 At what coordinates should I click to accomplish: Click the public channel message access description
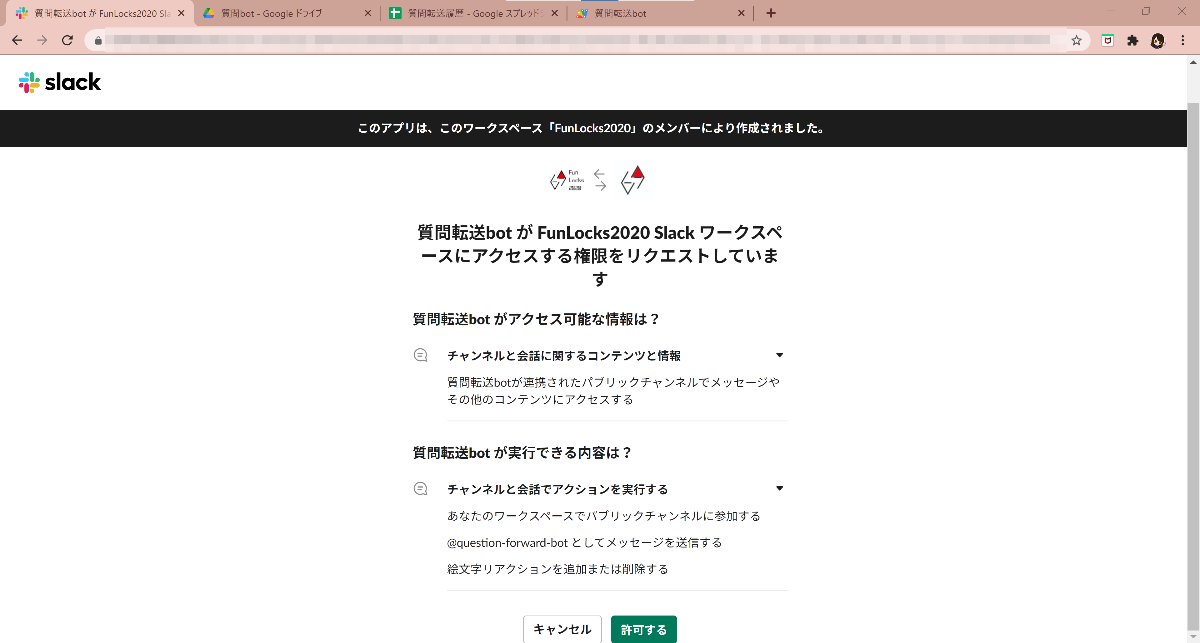[x=613, y=391]
